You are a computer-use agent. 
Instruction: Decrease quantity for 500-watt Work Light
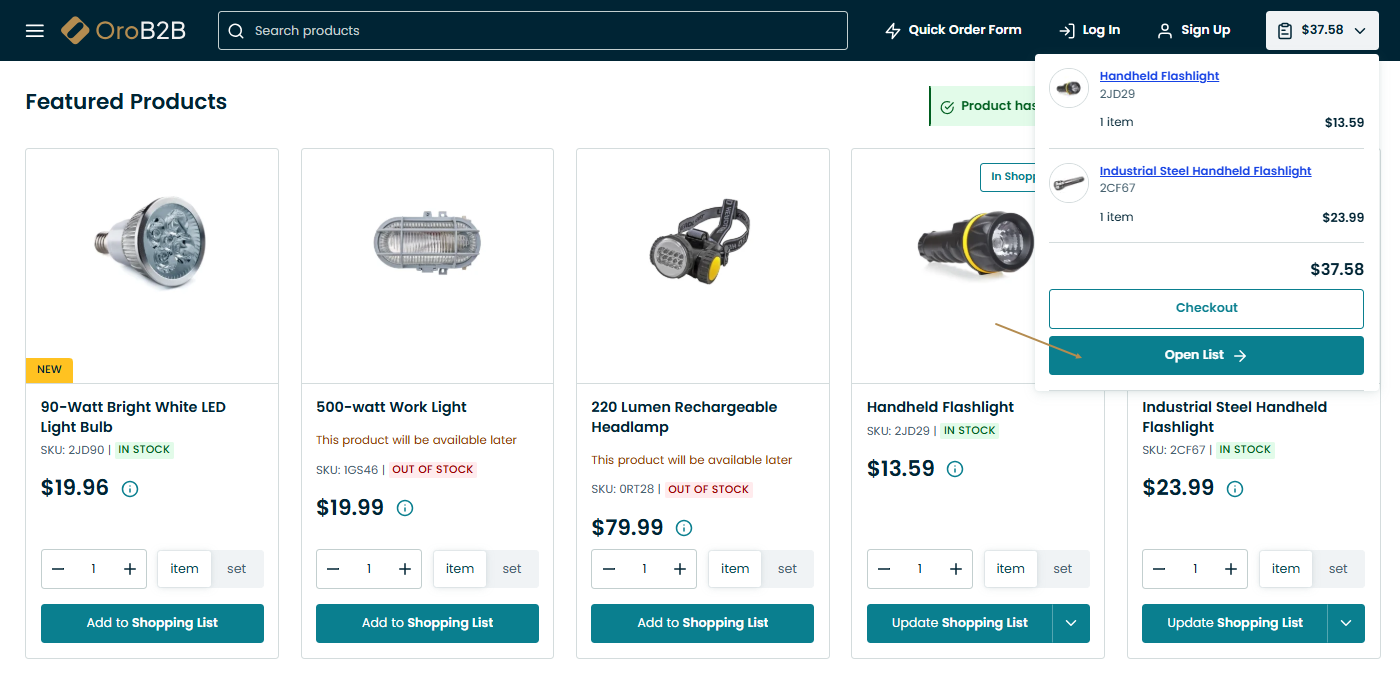click(333, 569)
